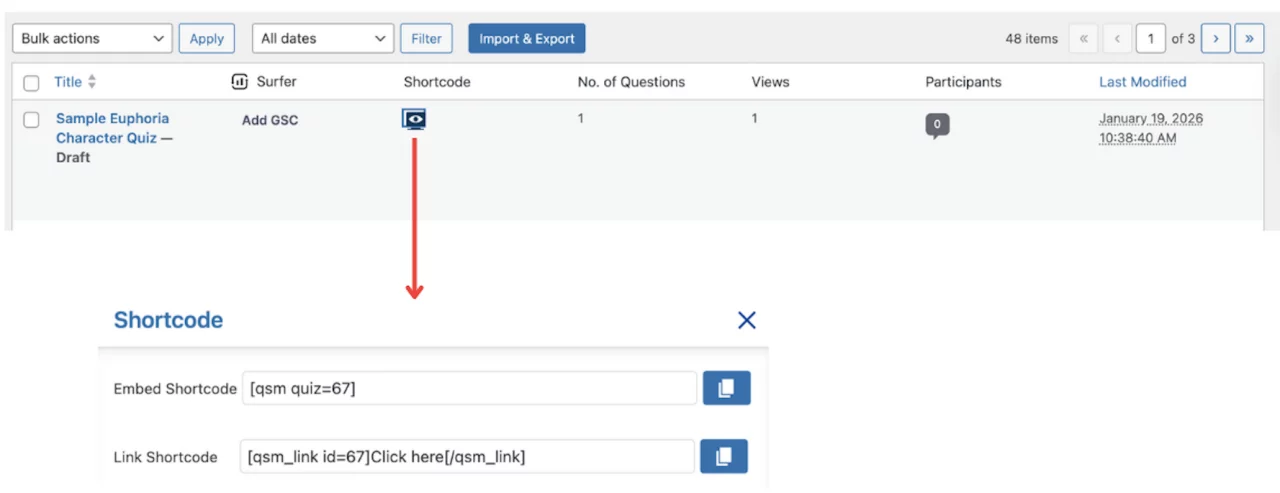Click the Filter button

click(426, 38)
